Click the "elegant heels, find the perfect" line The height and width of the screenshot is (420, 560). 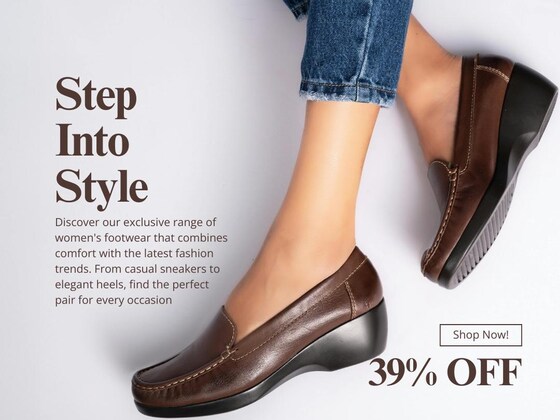[131, 285]
